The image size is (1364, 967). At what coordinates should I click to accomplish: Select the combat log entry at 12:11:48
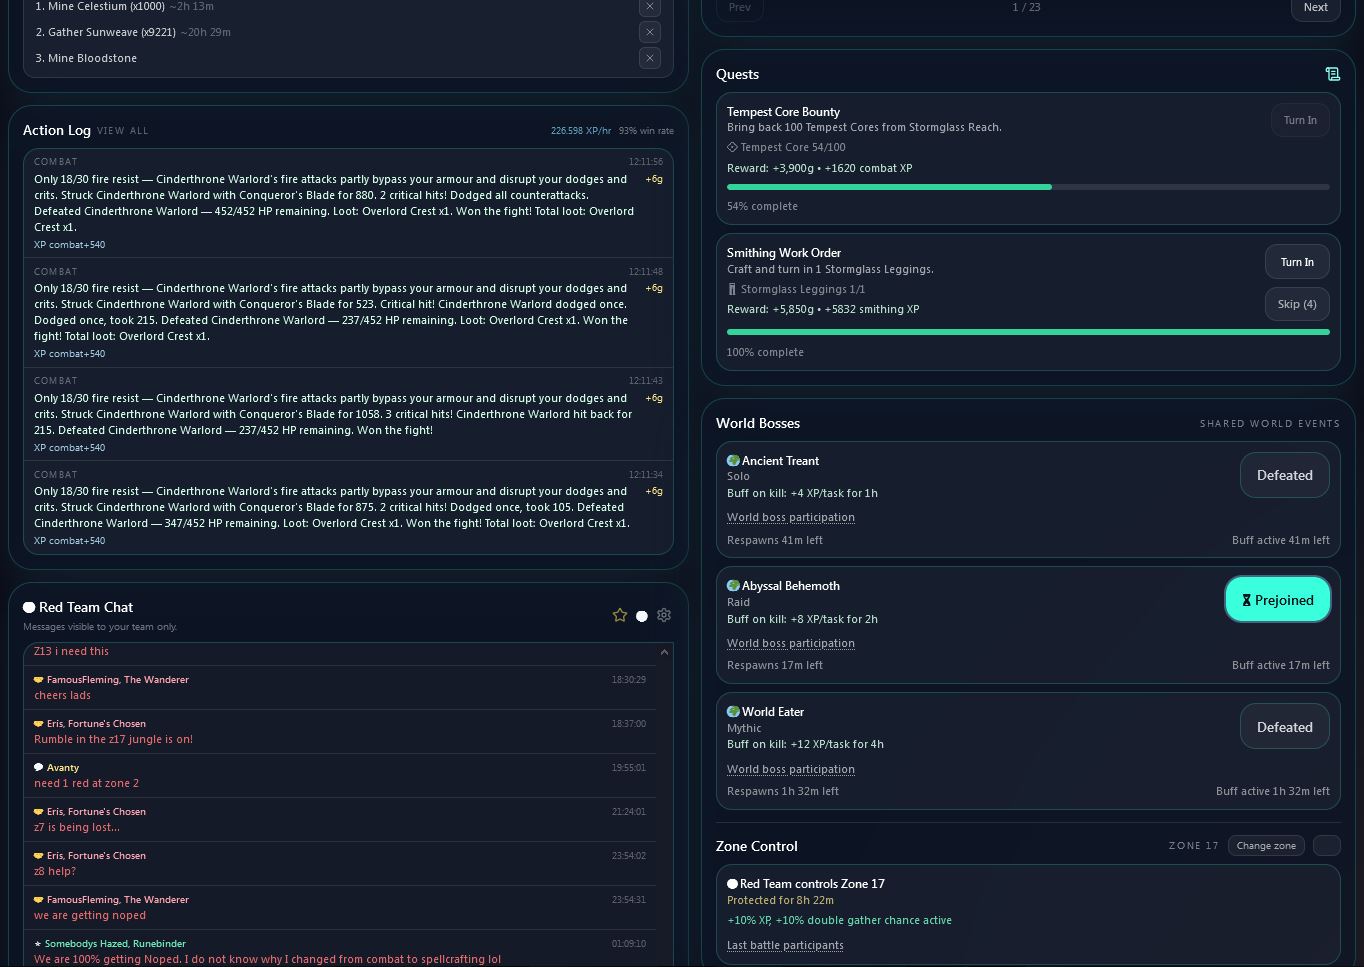348,313
